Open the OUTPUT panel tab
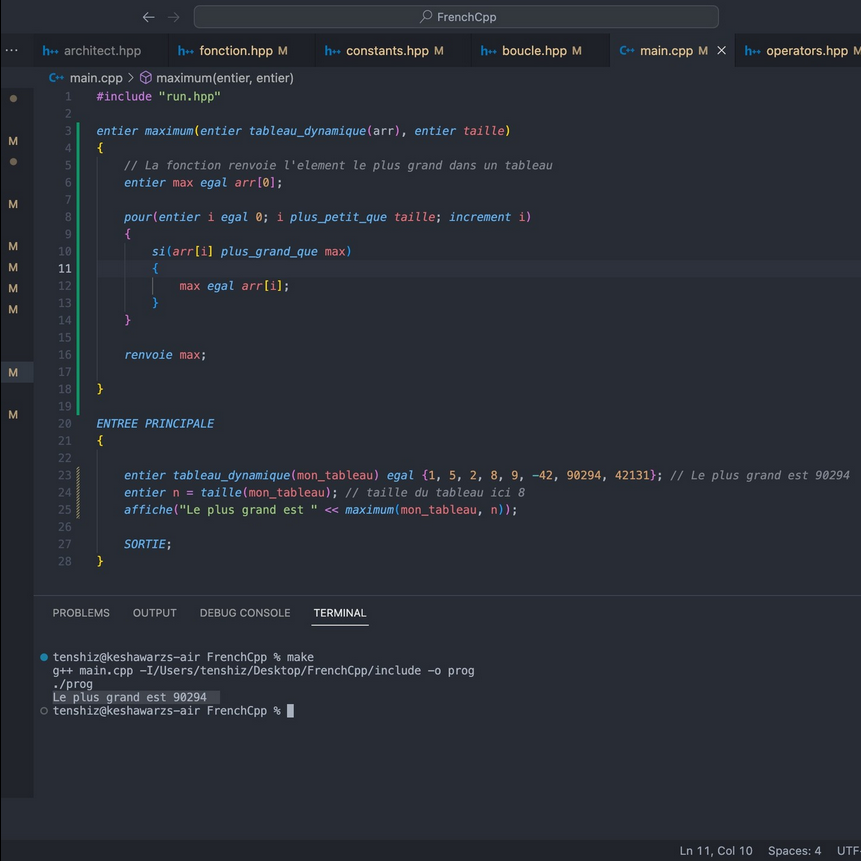861x861 pixels. [155, 613]
